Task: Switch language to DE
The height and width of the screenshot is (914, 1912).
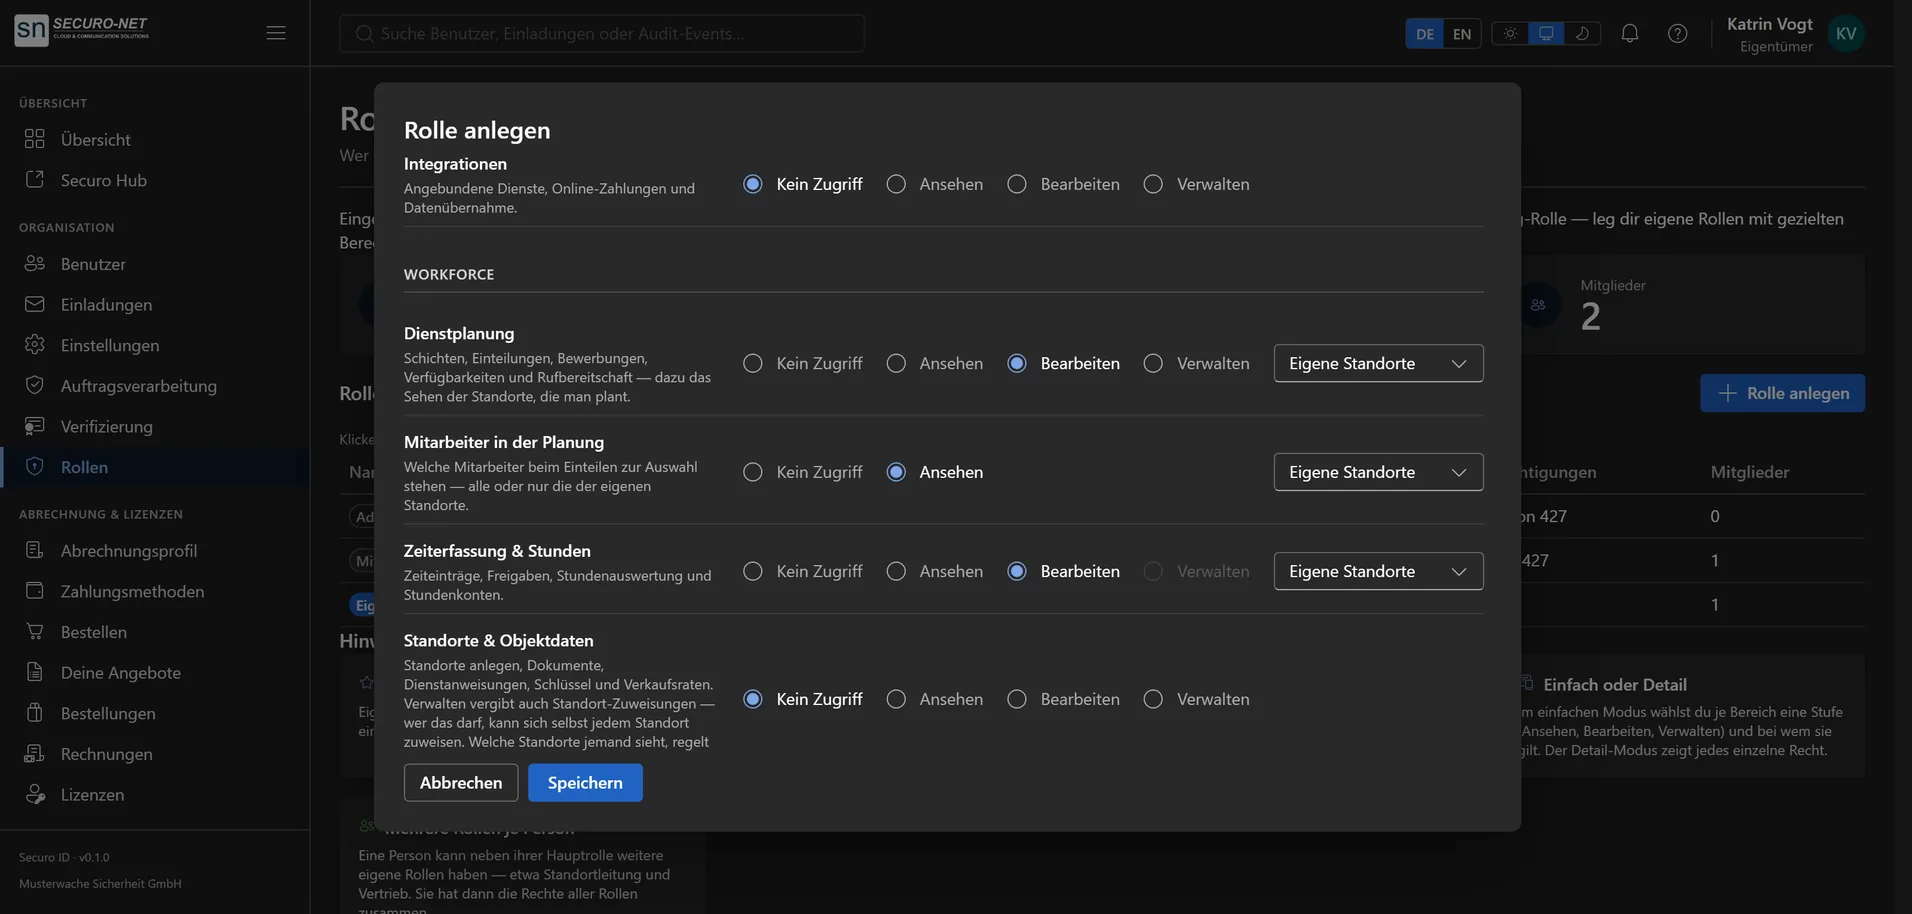Action: pyautogui.click(x=1425, y=34)
